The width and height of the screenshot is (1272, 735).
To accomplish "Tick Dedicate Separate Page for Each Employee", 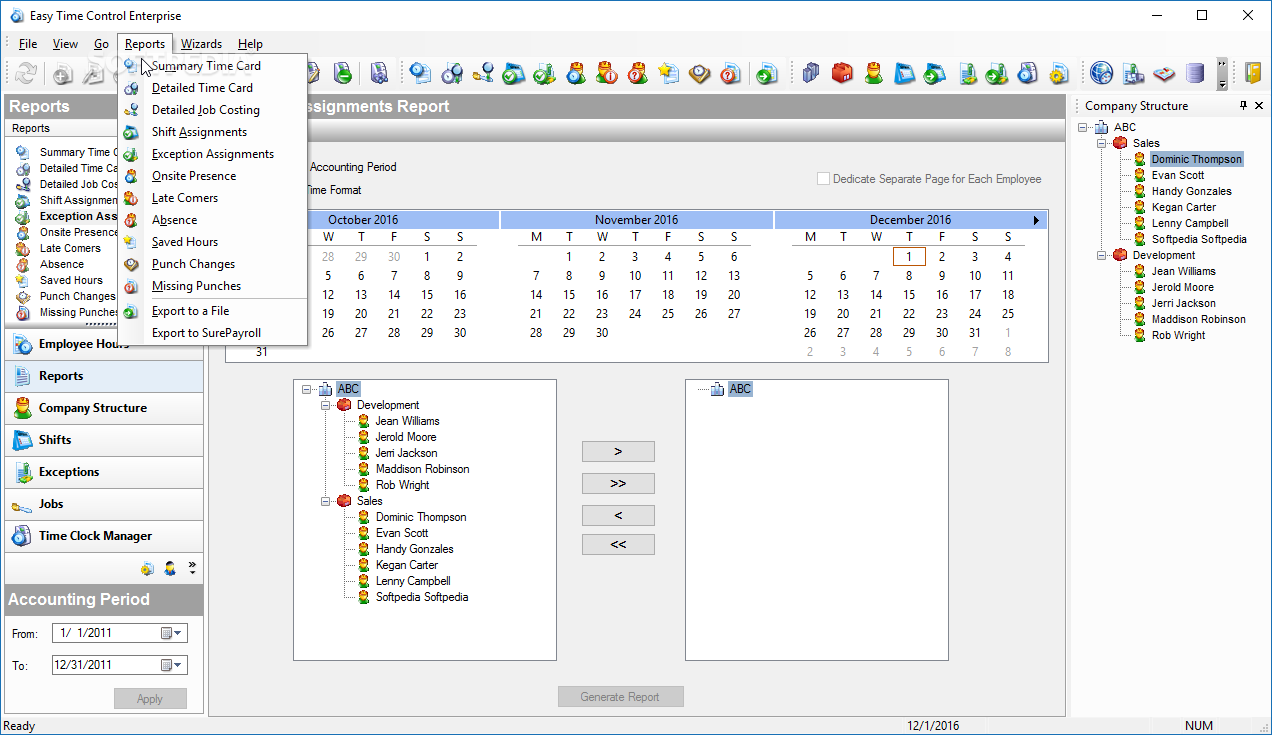I will click(x=823, y=179).
